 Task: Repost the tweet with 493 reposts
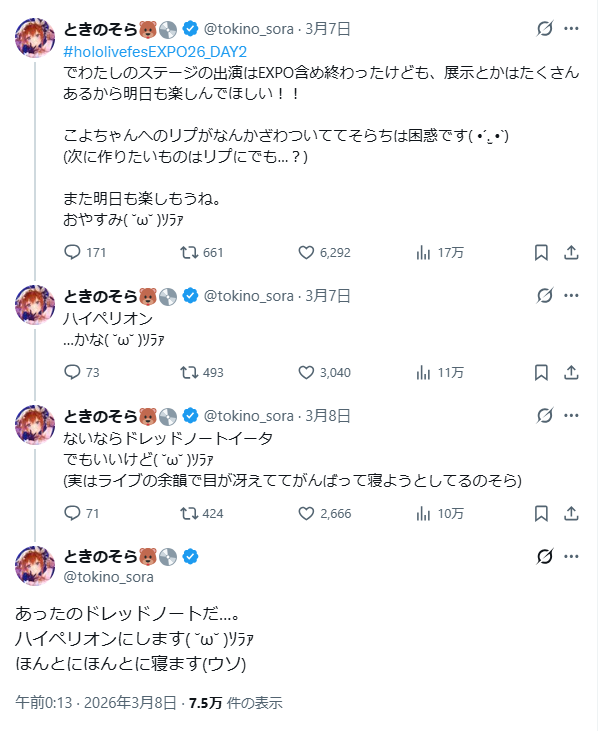188,373
